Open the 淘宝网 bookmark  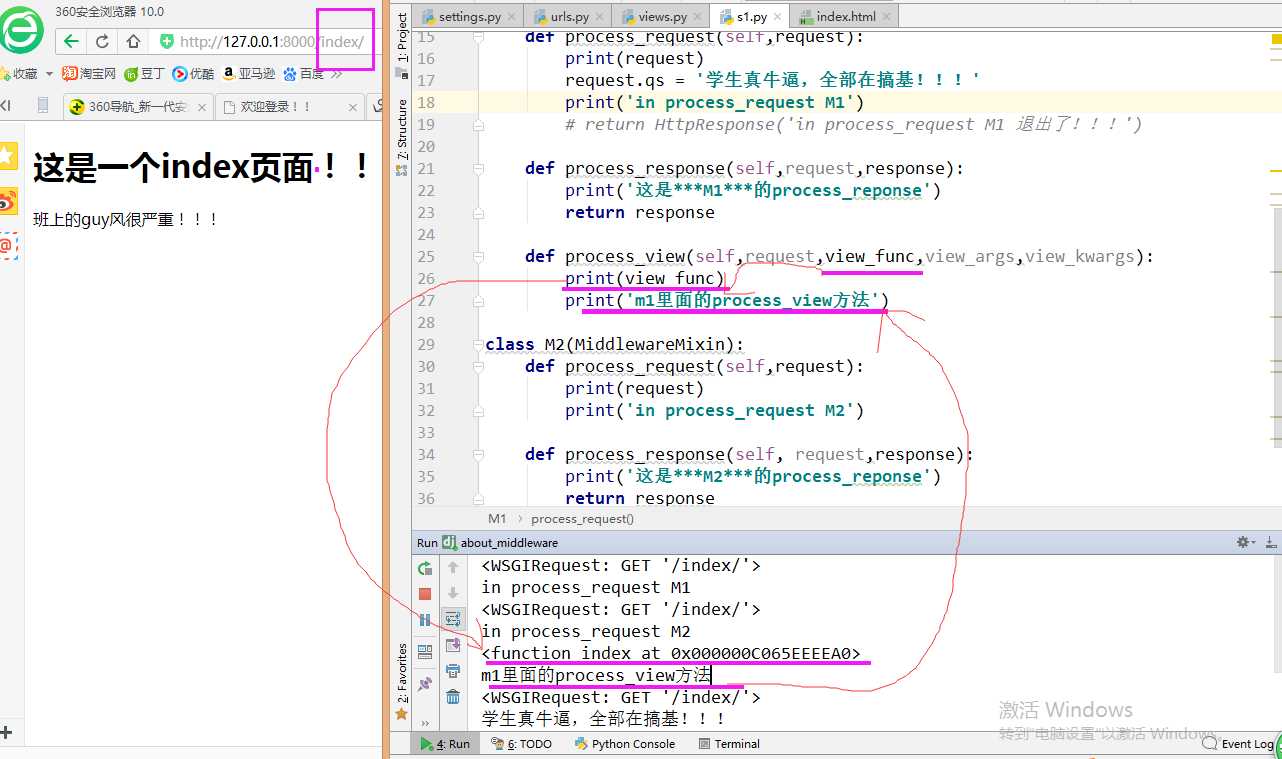(x=89, y=74)
